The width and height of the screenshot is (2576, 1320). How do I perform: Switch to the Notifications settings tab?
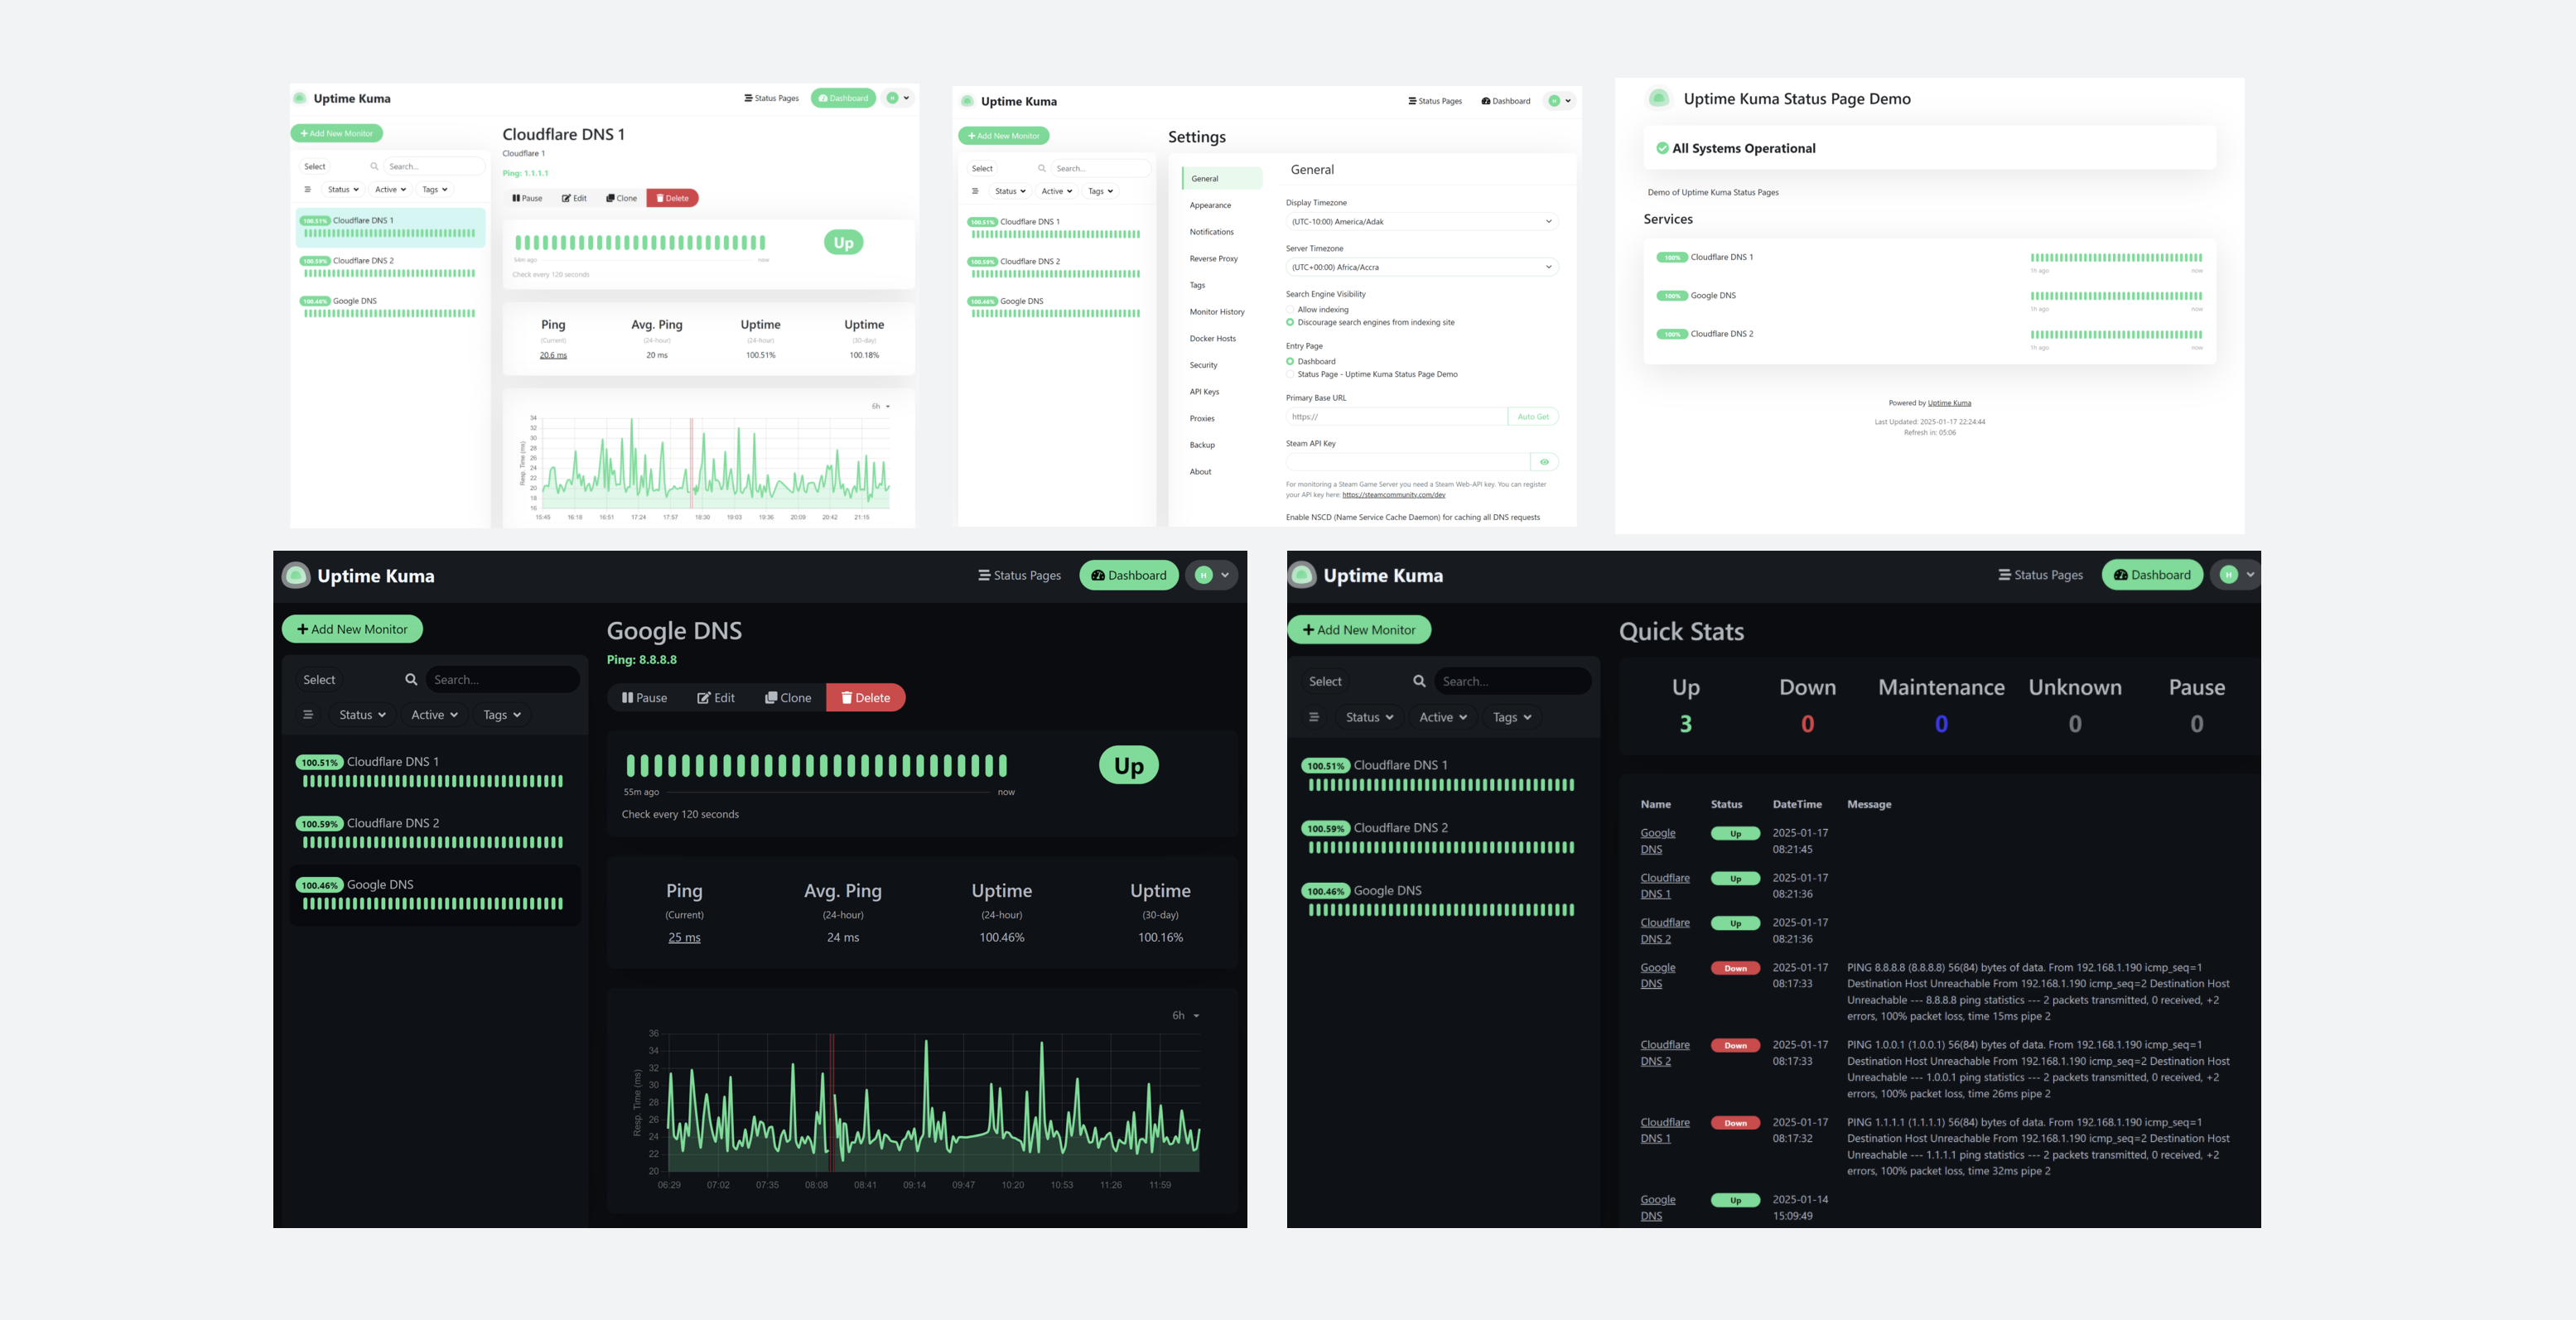[x=1211, y=232]
